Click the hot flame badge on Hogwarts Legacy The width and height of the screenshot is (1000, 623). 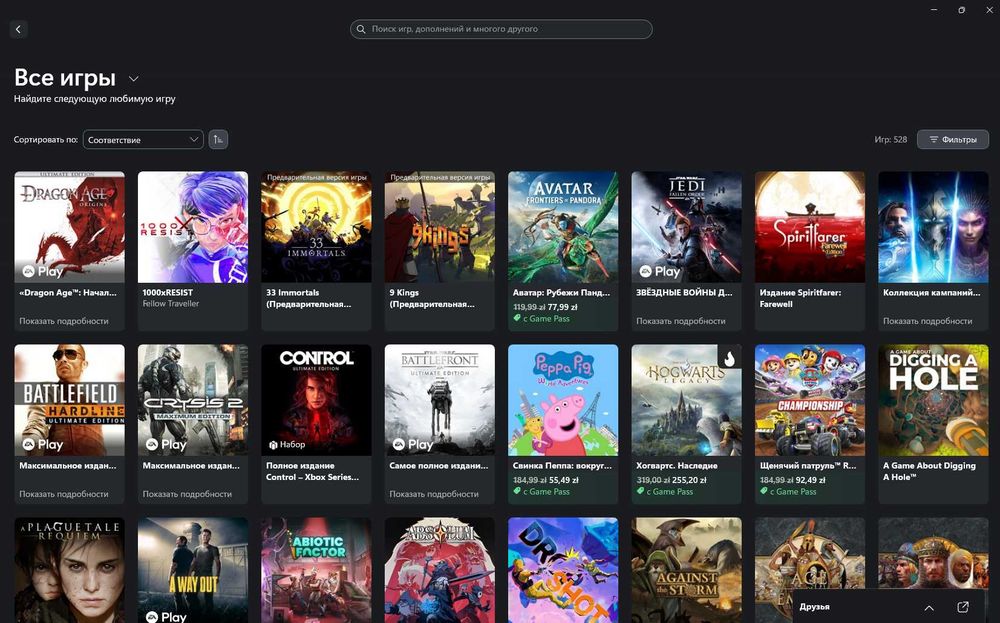(730, 358)
